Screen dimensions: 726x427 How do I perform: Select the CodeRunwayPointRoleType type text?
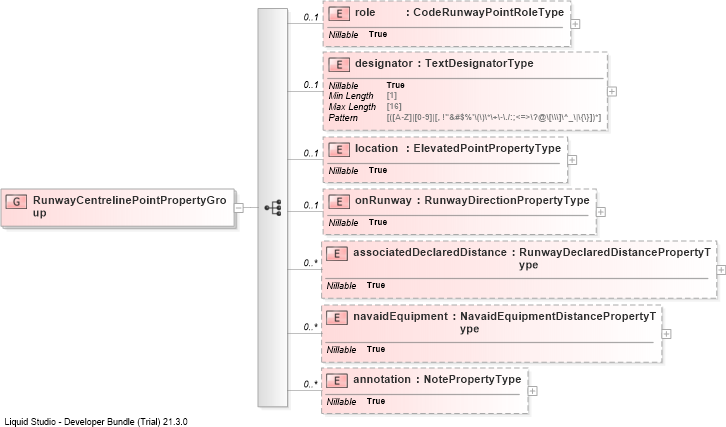pos(488,13)
